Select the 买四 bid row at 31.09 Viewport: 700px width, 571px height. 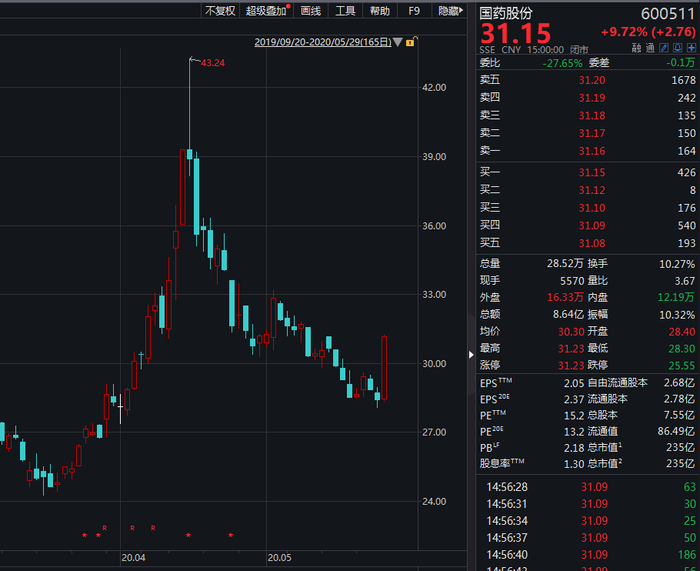[588, 225]
